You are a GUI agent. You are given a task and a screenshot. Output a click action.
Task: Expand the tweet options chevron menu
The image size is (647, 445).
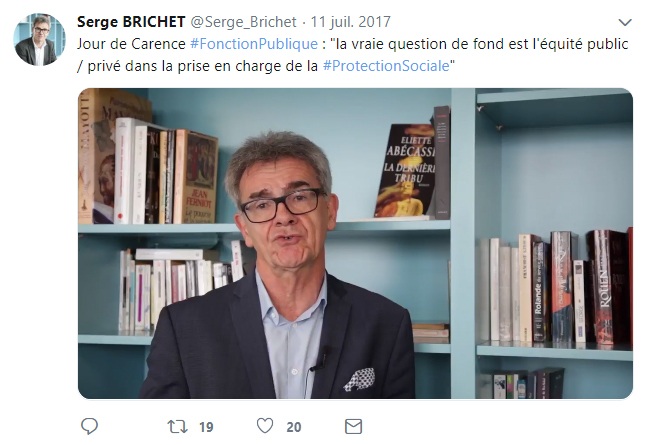click(625, 22)
